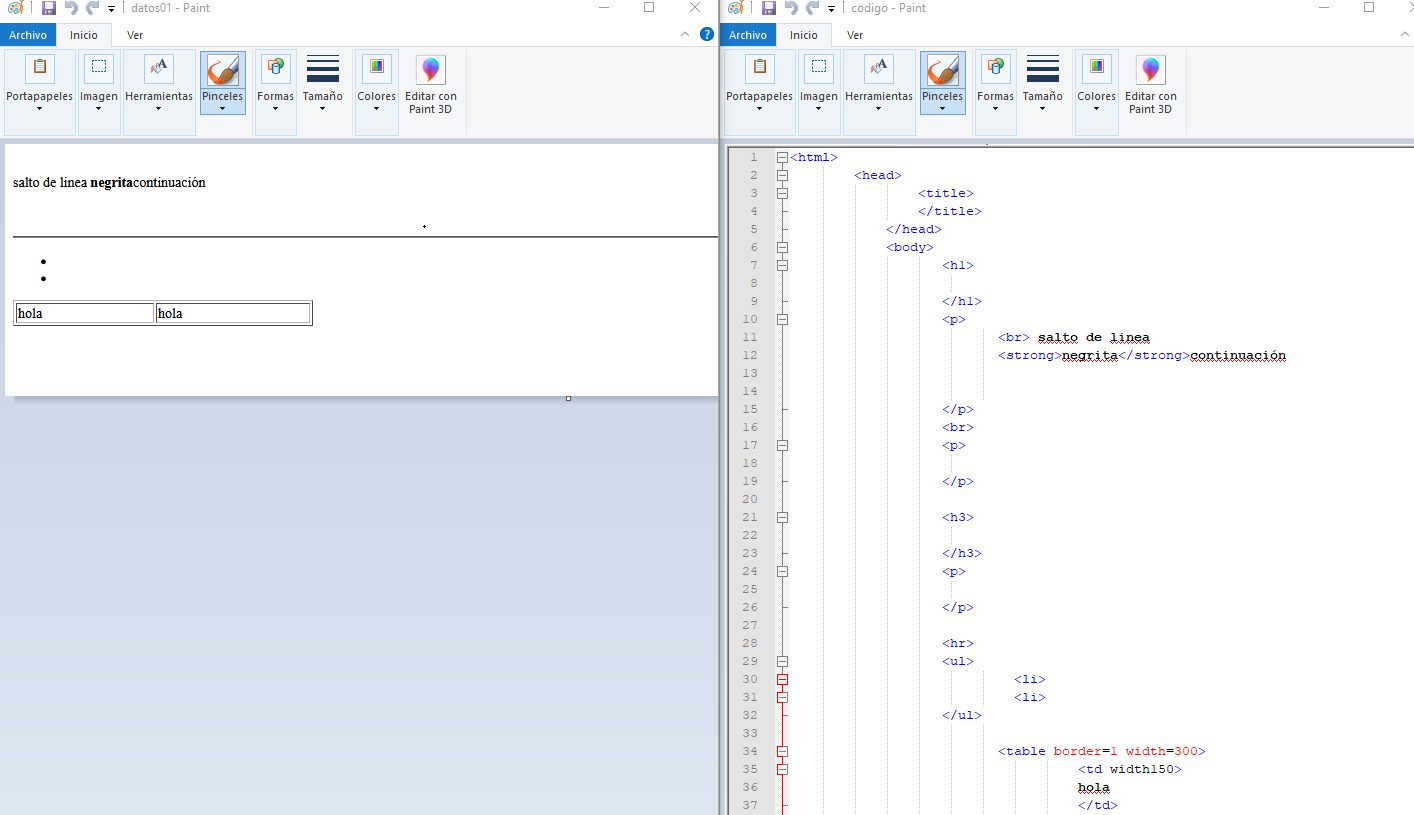Open Portapapeles clipboard icon in codigo window
The height and width of the screenshot is (815, 1414).
(x=759, y=70)
